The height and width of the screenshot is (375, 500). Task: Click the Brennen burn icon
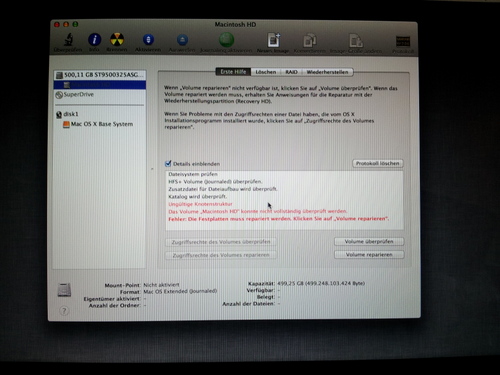tap(117, 39)
